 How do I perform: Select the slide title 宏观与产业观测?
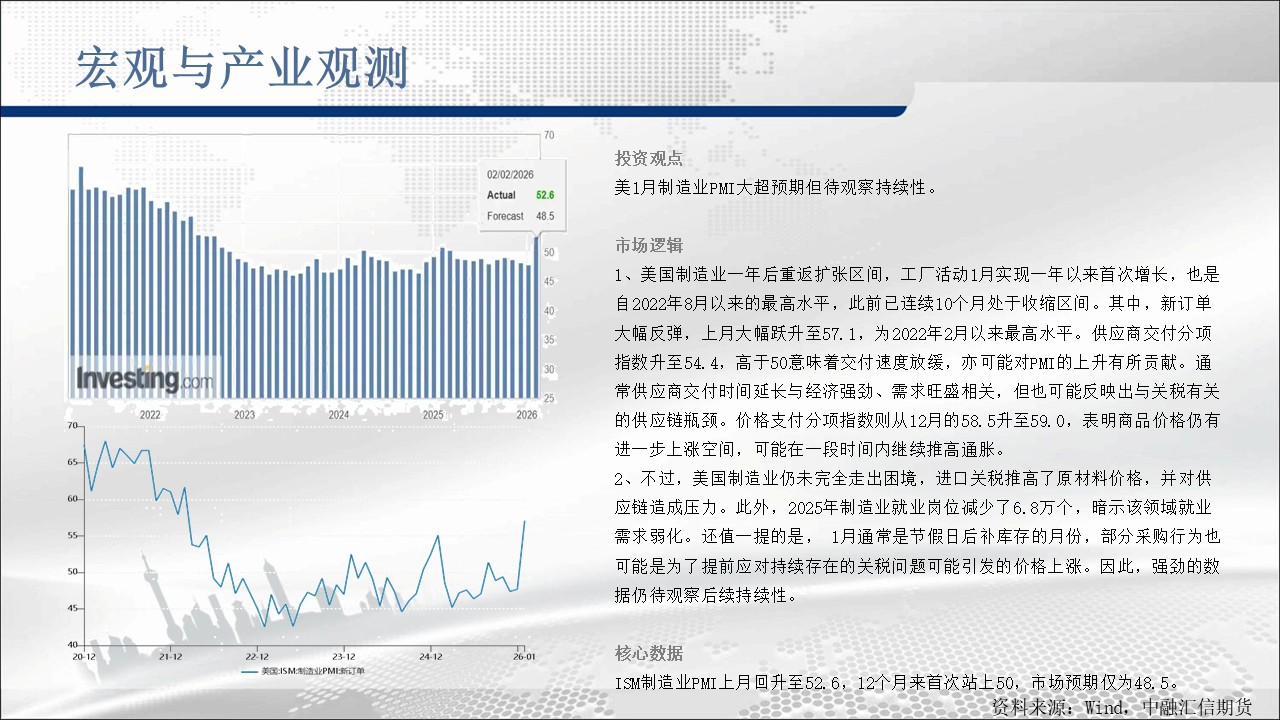[x=242, y=69]
